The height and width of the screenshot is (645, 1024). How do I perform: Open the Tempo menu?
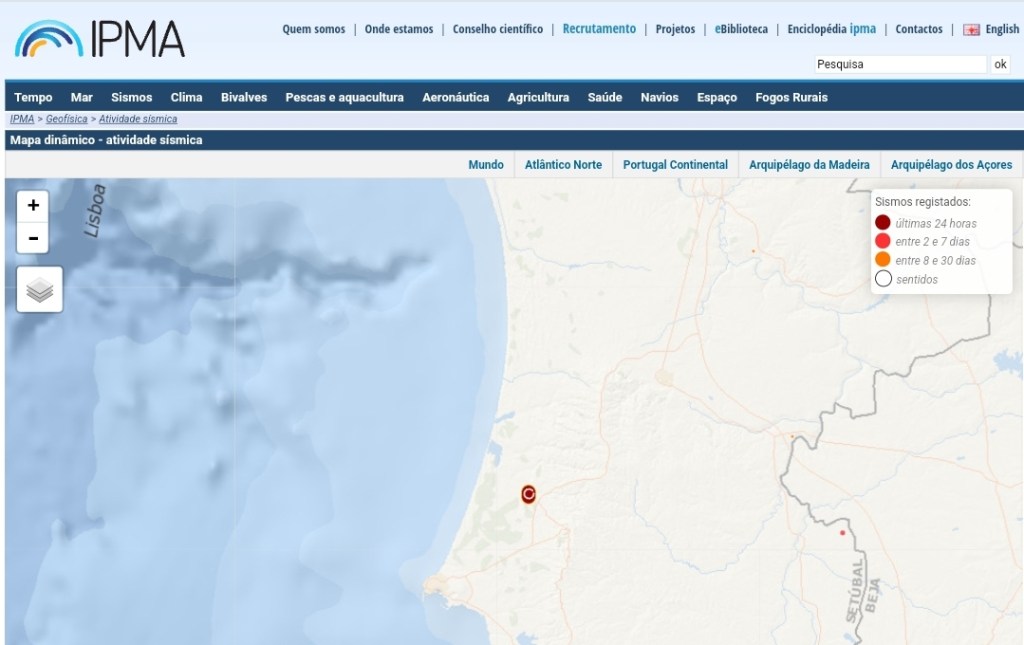pyautogui.click(x=33, y=97)
